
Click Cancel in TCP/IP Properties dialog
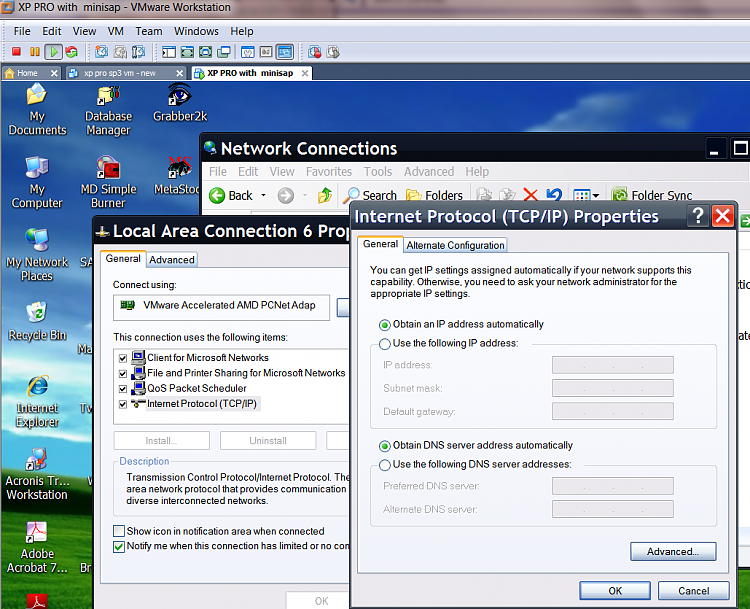tap(694, 591)
